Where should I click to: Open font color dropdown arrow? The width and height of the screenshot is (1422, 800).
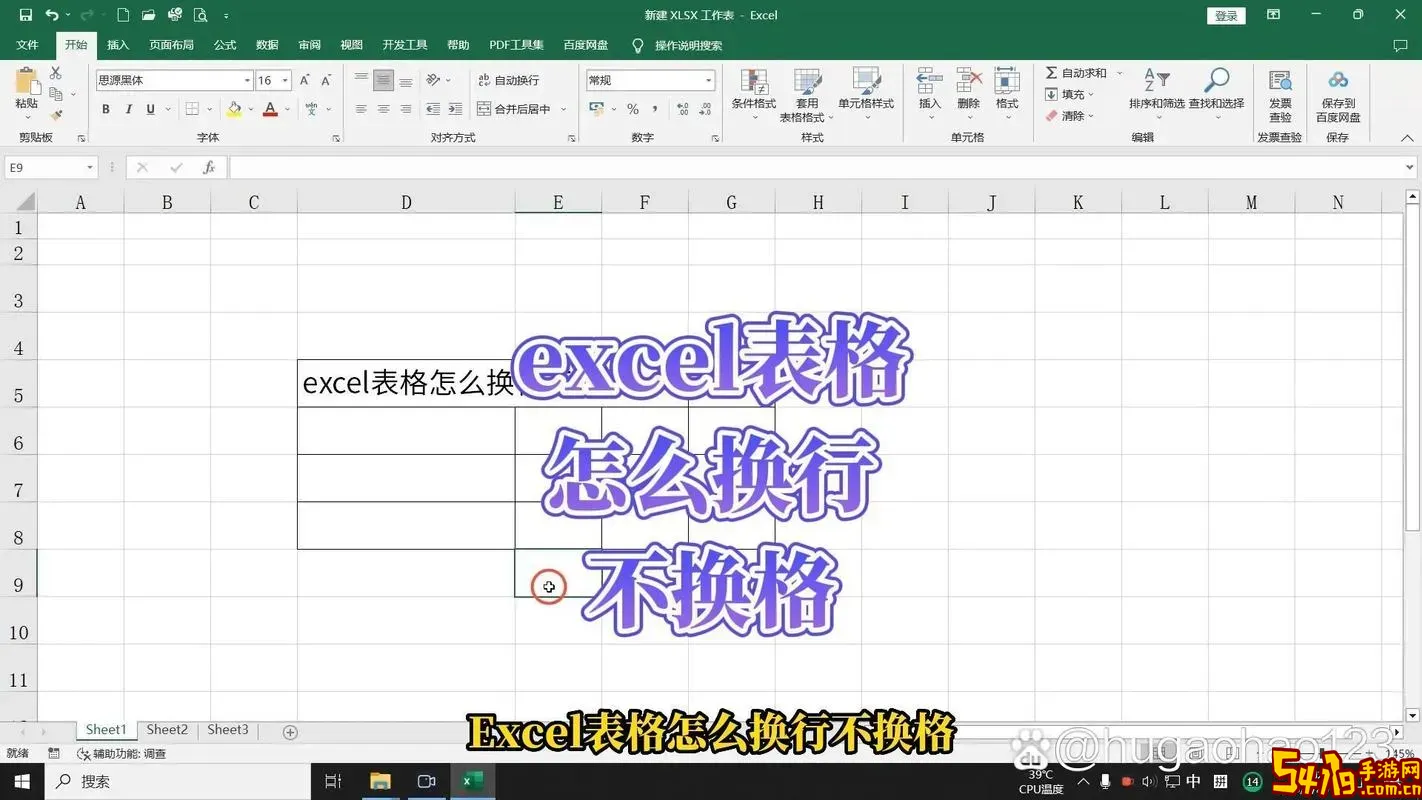coord(286,109)
